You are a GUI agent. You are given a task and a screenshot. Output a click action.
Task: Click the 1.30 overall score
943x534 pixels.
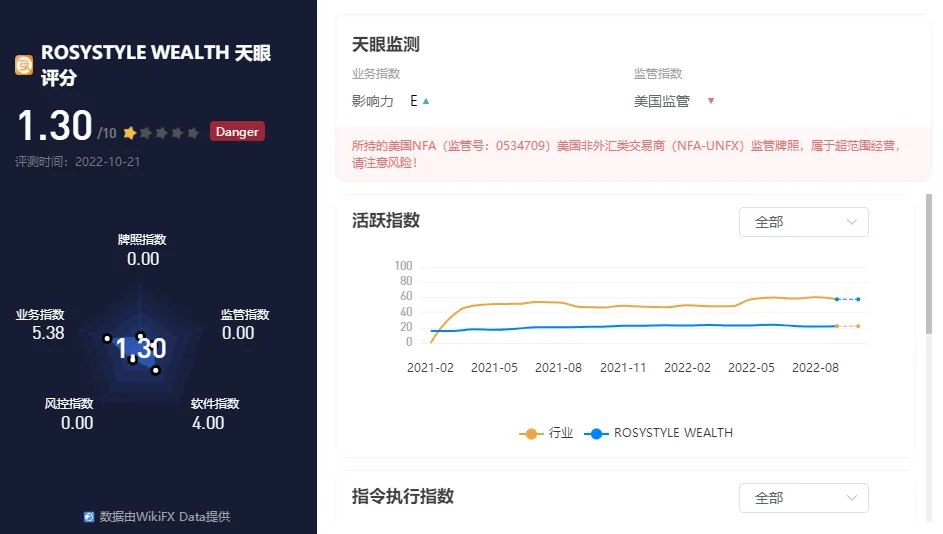pyautogui.click(x=54, y=126)
